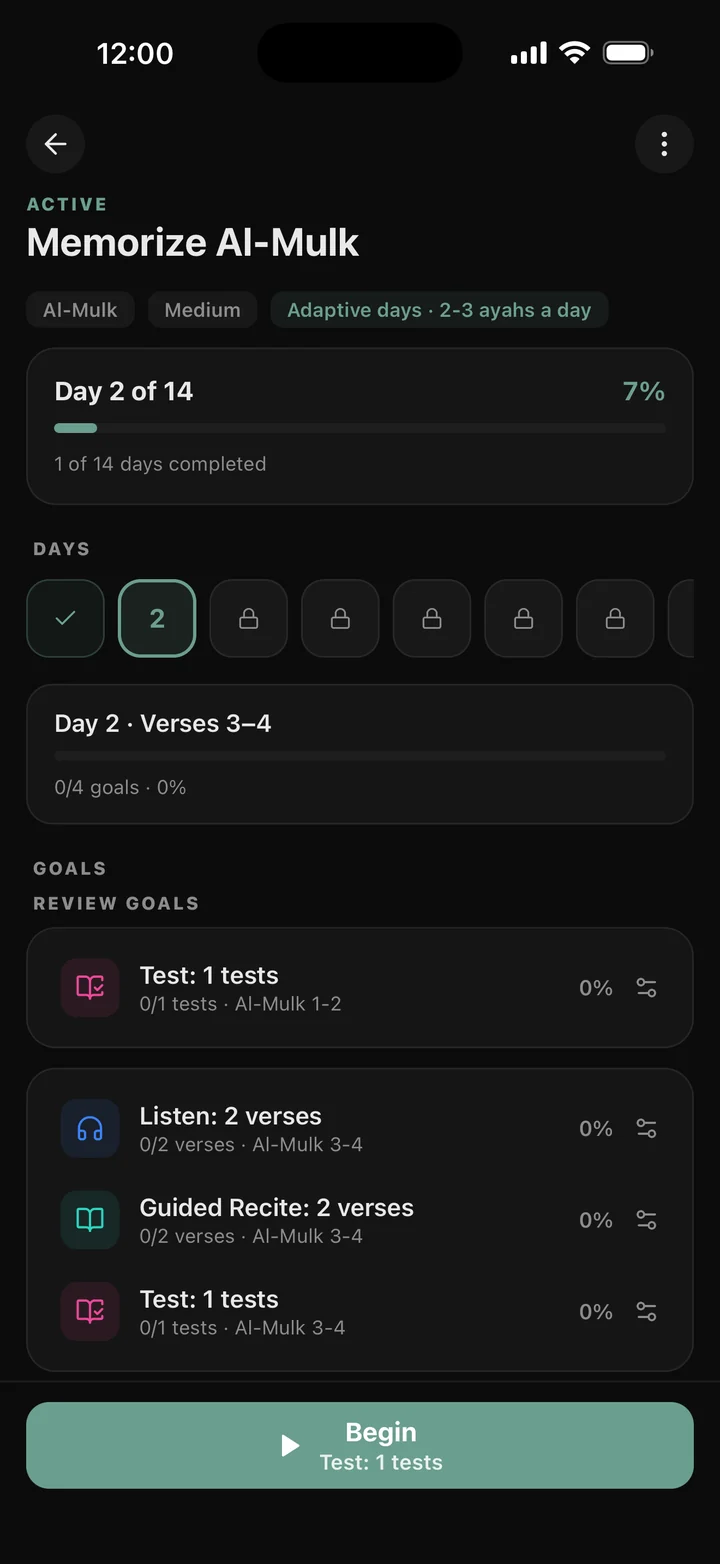Tap the open book Guided Recite icon

90,1220
